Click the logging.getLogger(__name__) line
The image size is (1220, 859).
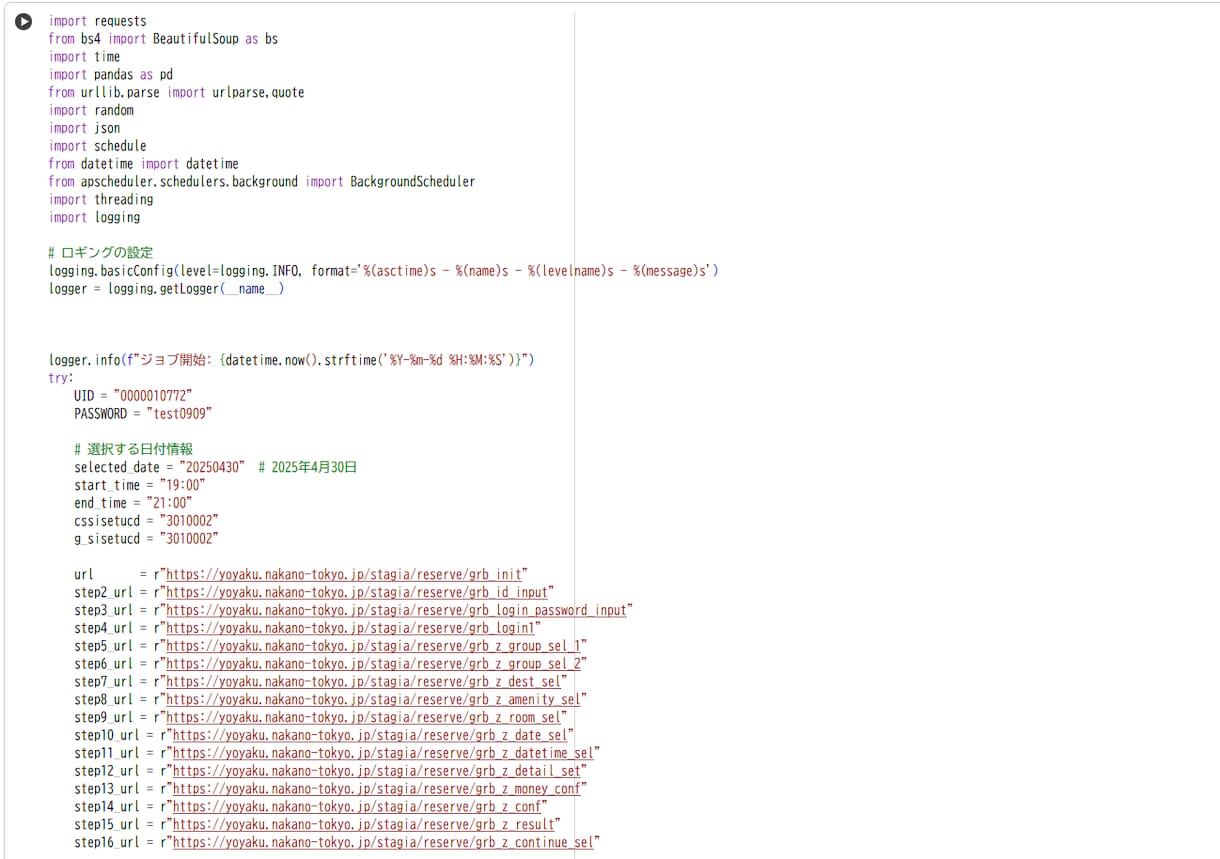[x=167, y=289]
